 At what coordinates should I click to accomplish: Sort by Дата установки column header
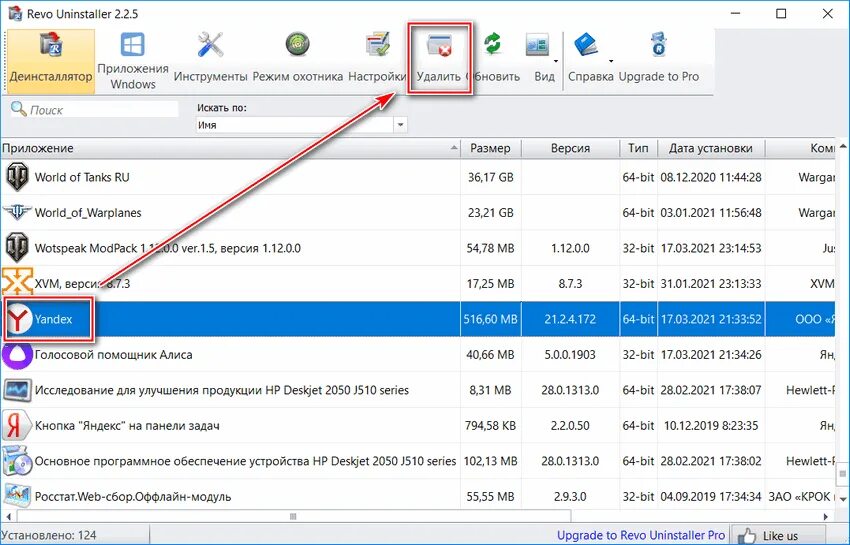711,148
